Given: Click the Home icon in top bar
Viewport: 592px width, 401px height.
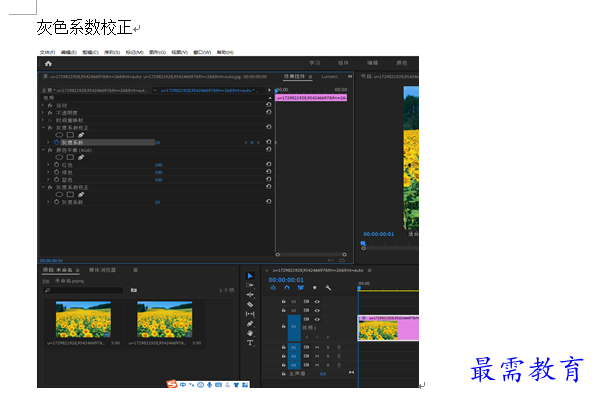Looking at the screenshot, I should click(x=48, y=63).
